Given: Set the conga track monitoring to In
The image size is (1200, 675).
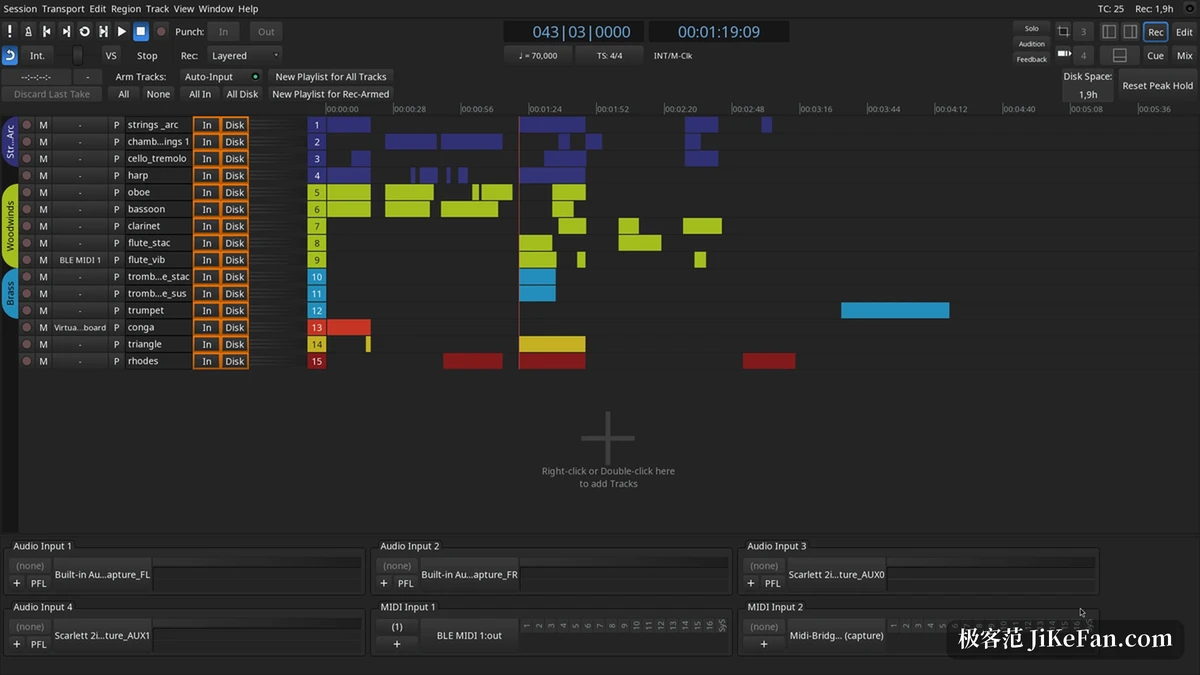Looking at the screenshot, I should tap(207, 328).
